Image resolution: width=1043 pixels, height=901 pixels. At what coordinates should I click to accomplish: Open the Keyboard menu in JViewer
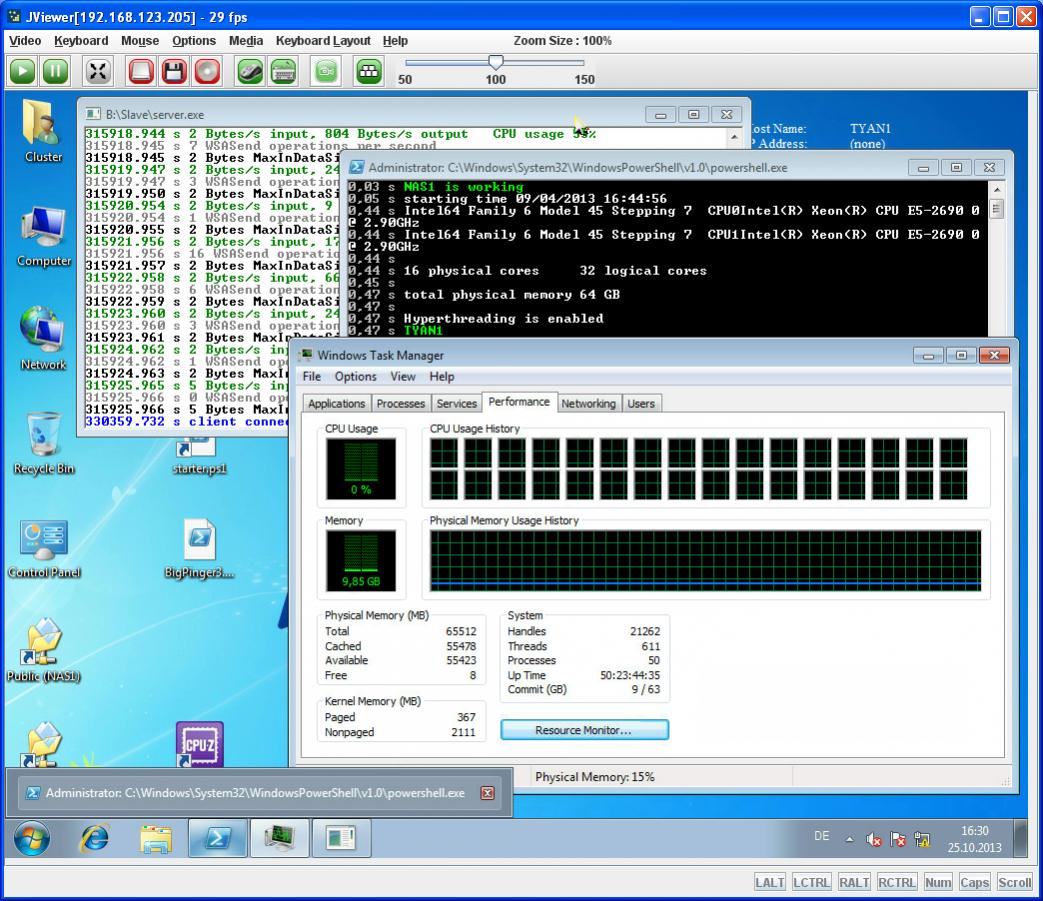click(x=81, y=41)
